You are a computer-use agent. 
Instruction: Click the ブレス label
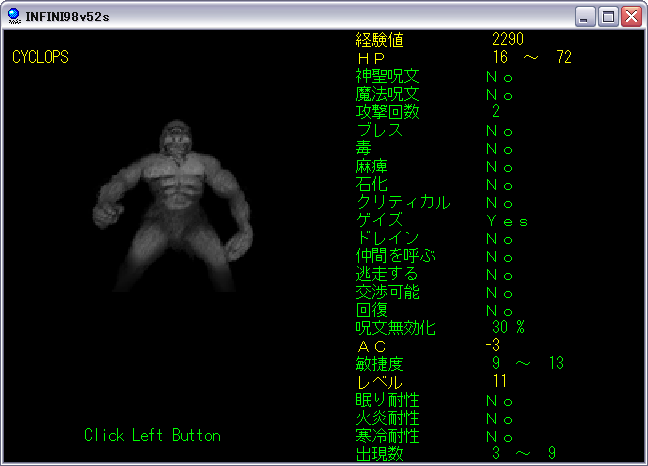click(379, 130)
